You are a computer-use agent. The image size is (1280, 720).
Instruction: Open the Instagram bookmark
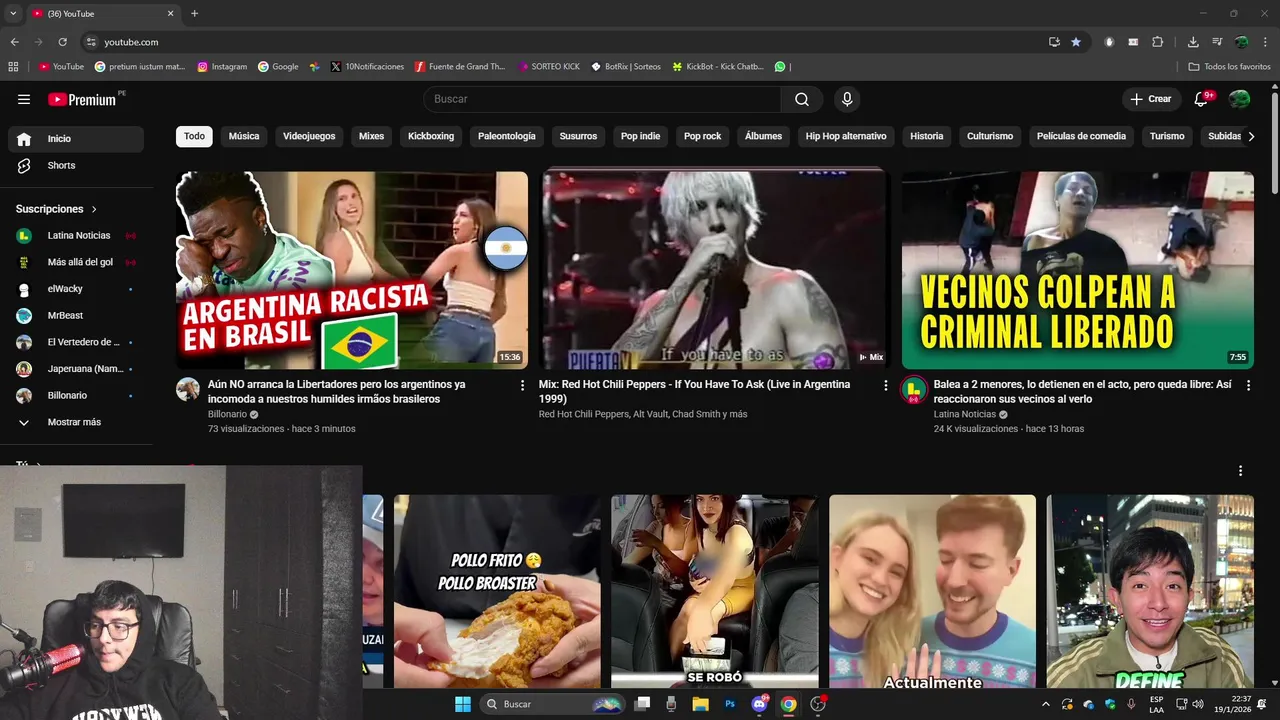[222, 67]
